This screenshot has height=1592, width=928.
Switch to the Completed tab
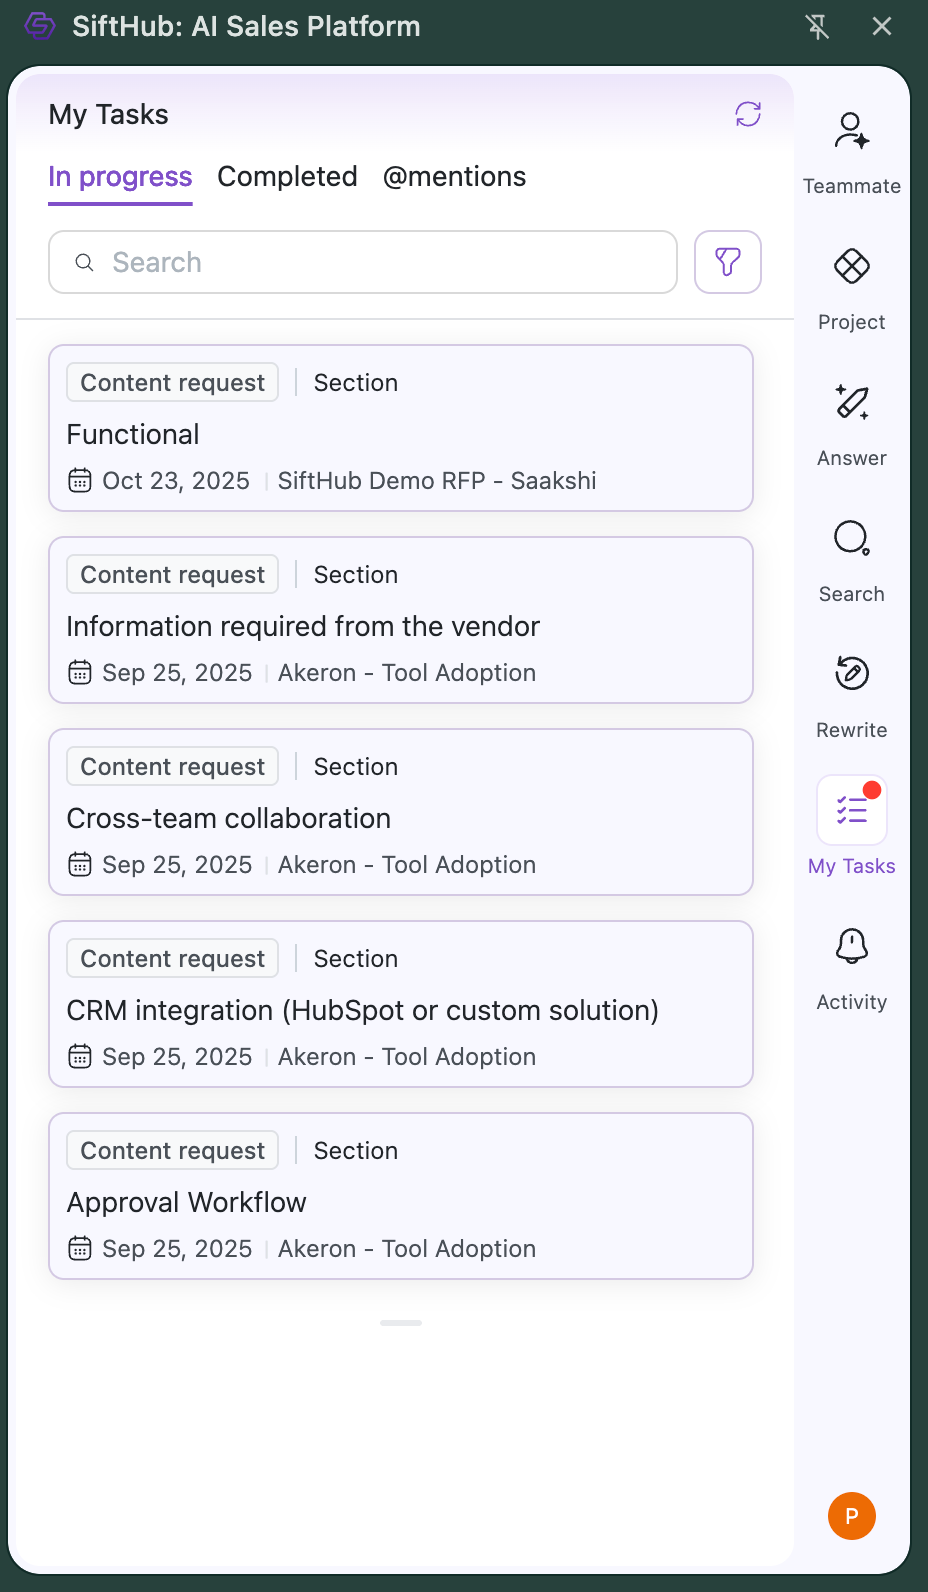(287, 177)
